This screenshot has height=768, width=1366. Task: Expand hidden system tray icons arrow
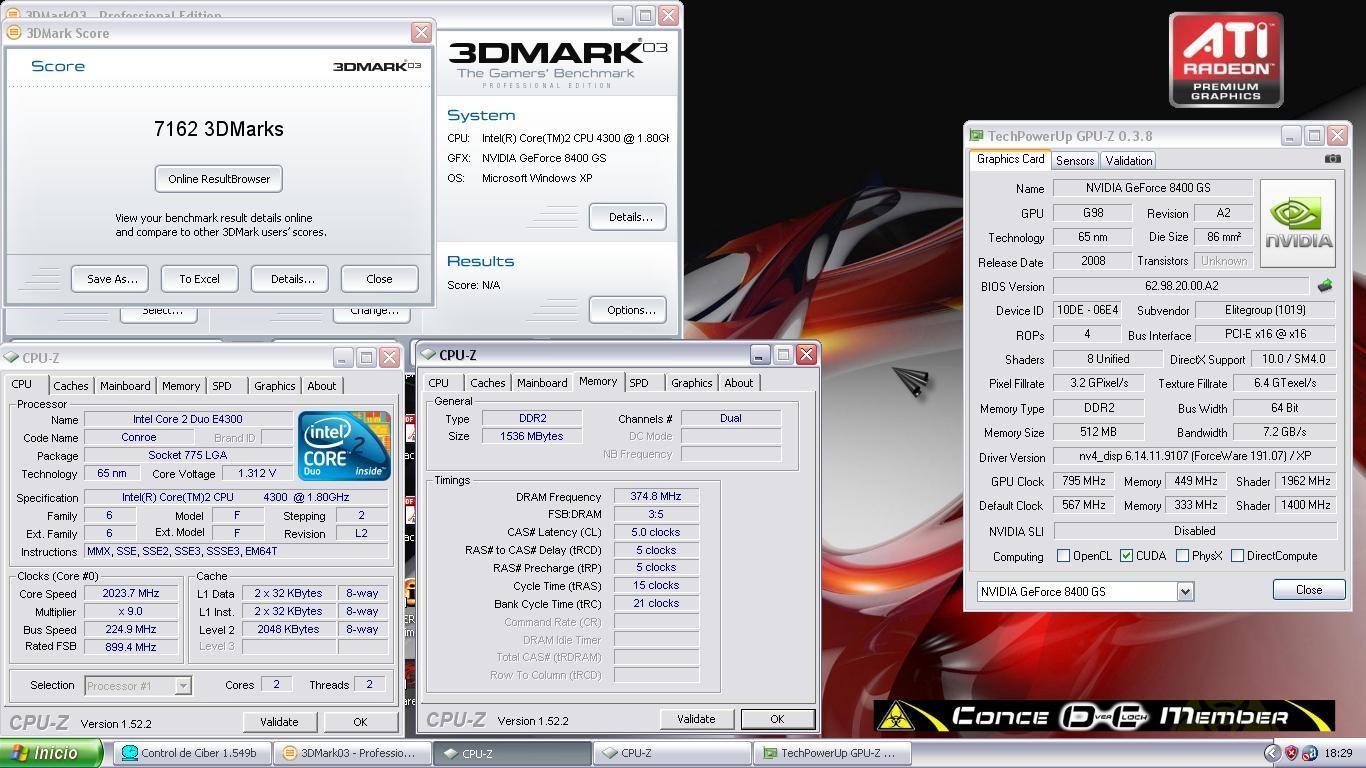pyautogui.click(x=1272, y=753)
